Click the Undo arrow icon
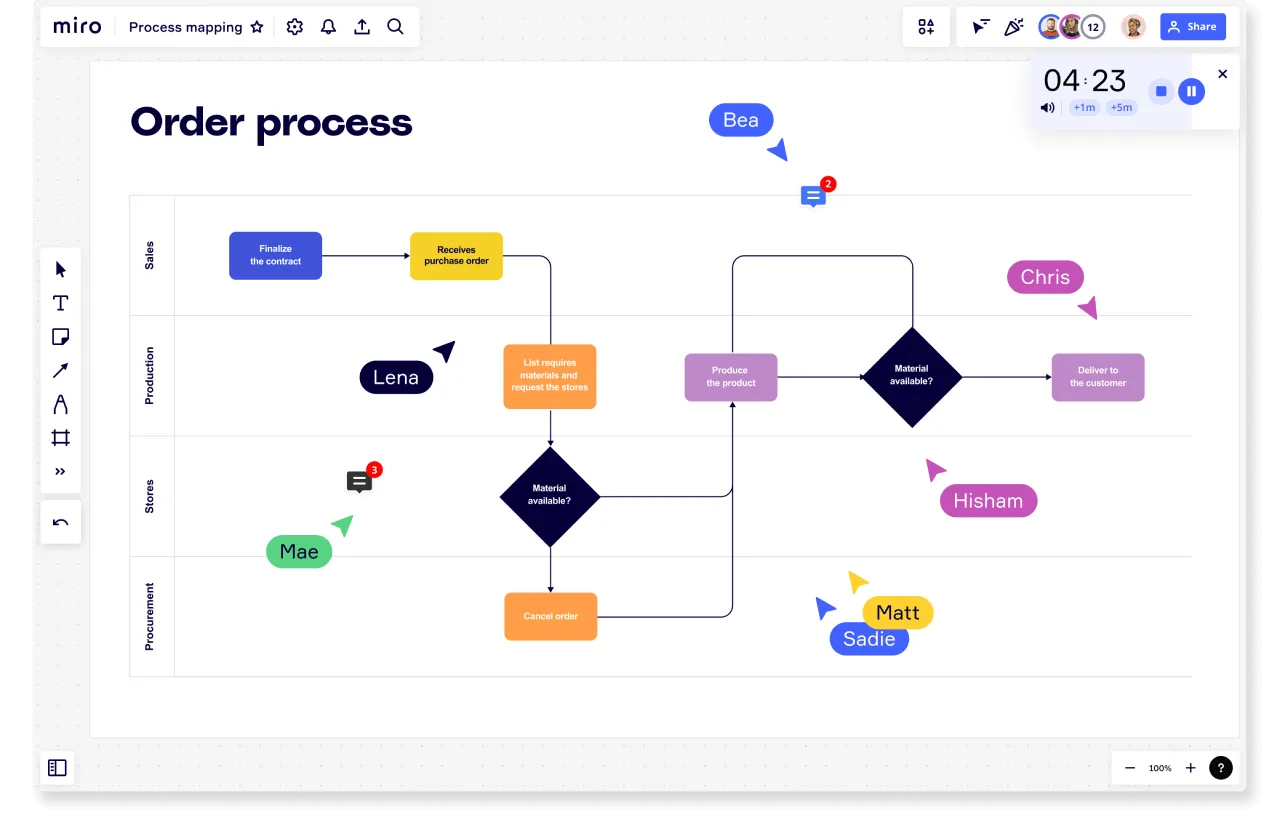1280x840 pixels. 60,521
